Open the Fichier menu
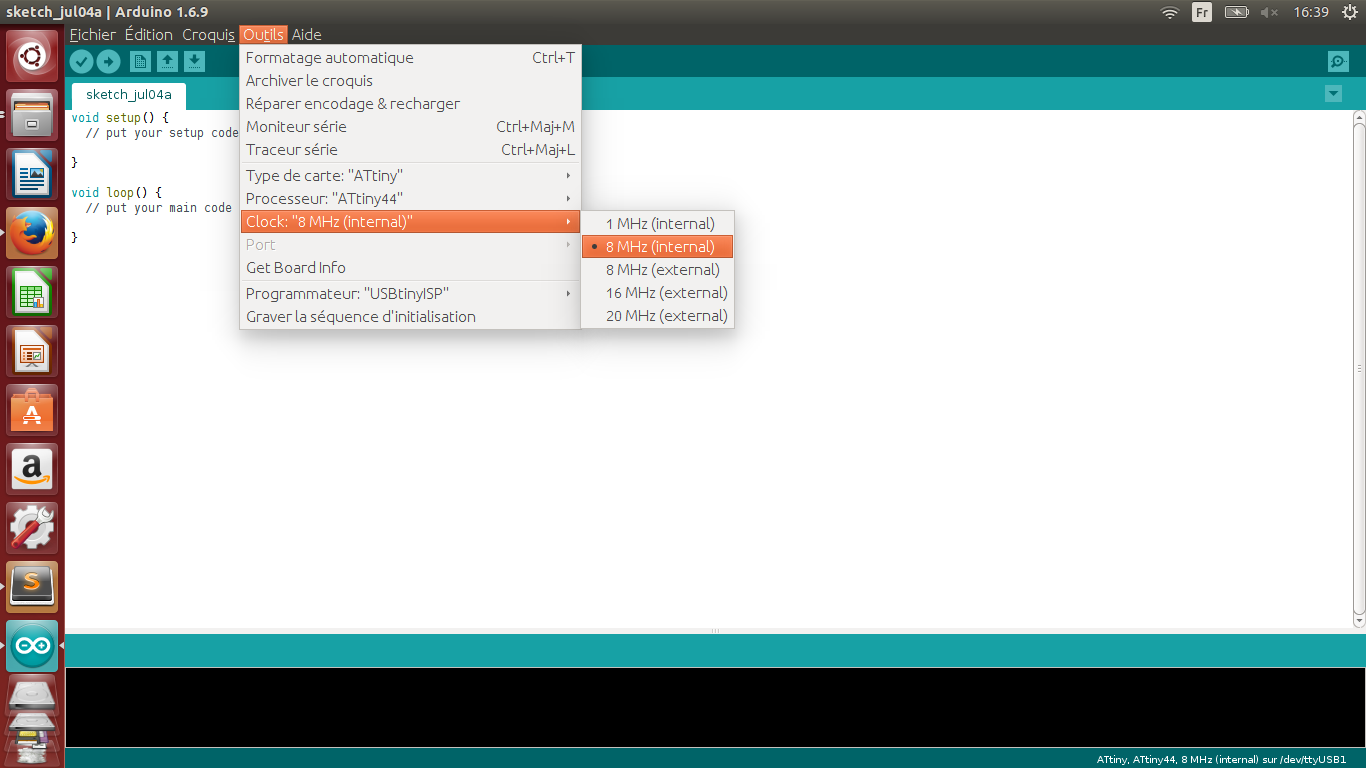This screenshot has height=768, width=1366. 93,34
